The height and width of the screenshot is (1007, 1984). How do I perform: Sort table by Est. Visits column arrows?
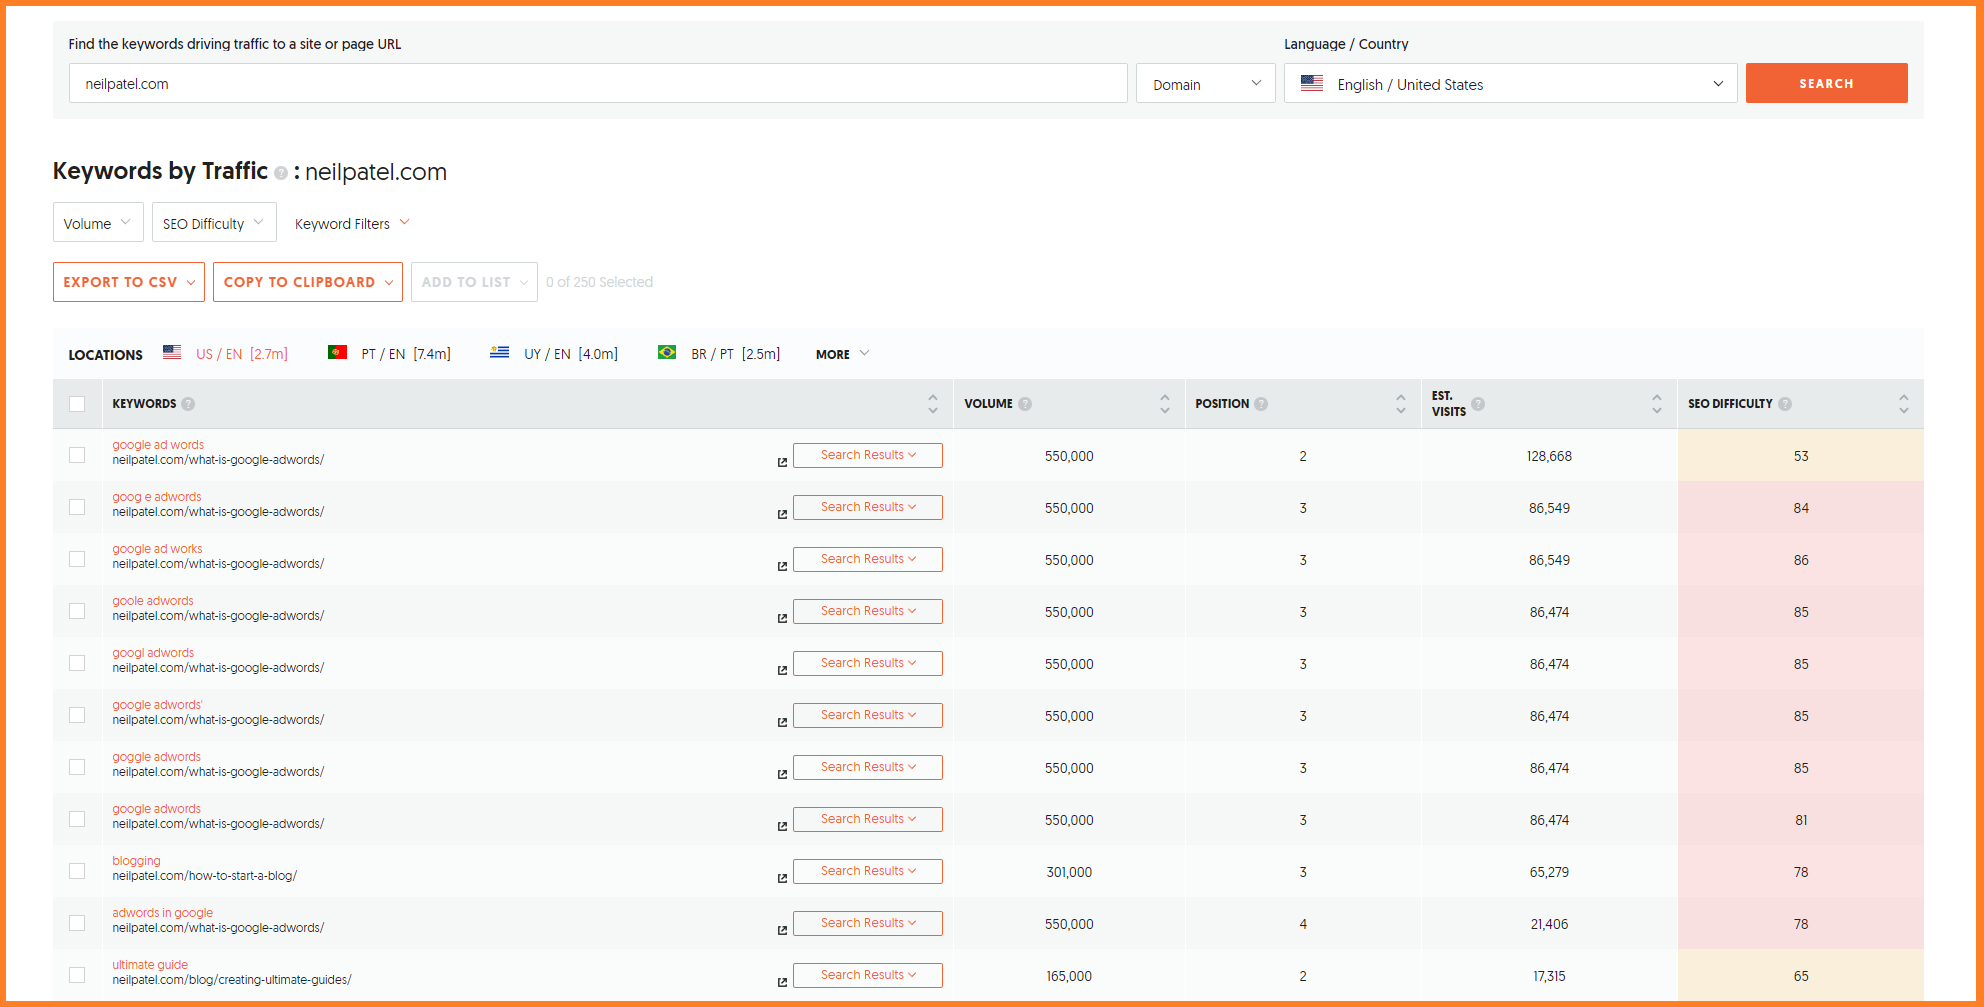pyautogui.click(x=1657, y=404)
